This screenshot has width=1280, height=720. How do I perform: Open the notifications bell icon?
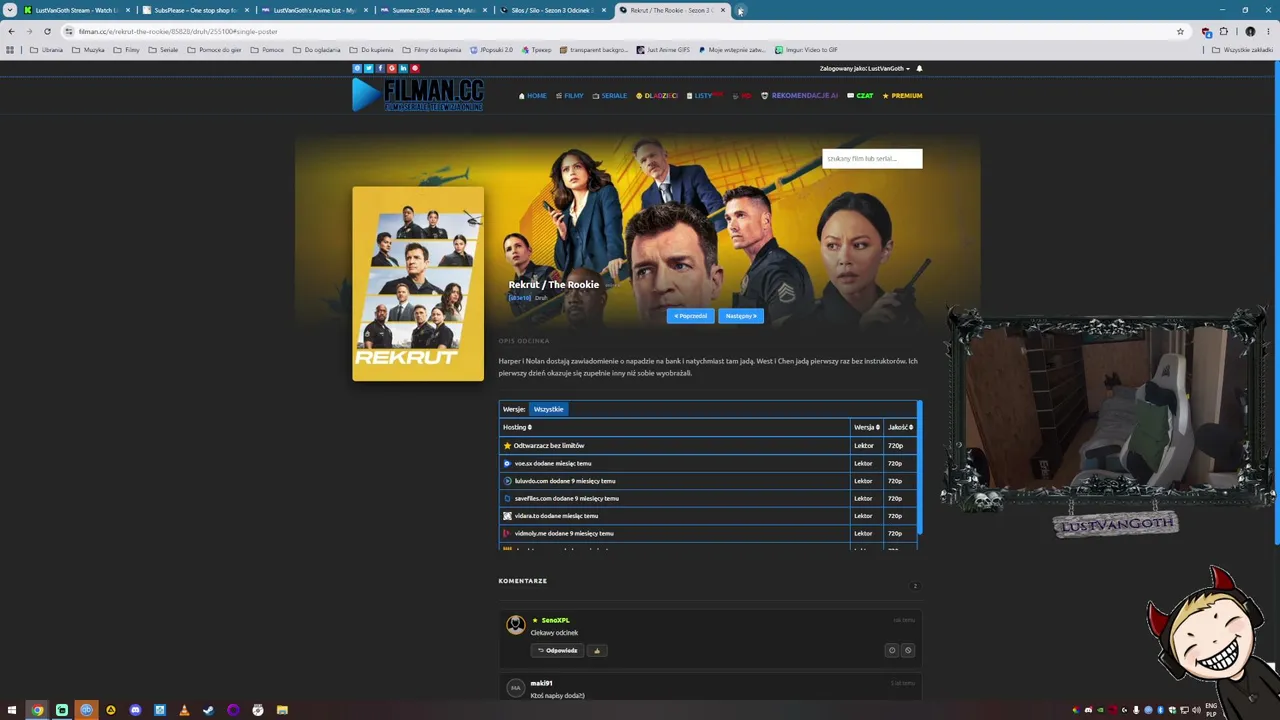click(919, 69)
